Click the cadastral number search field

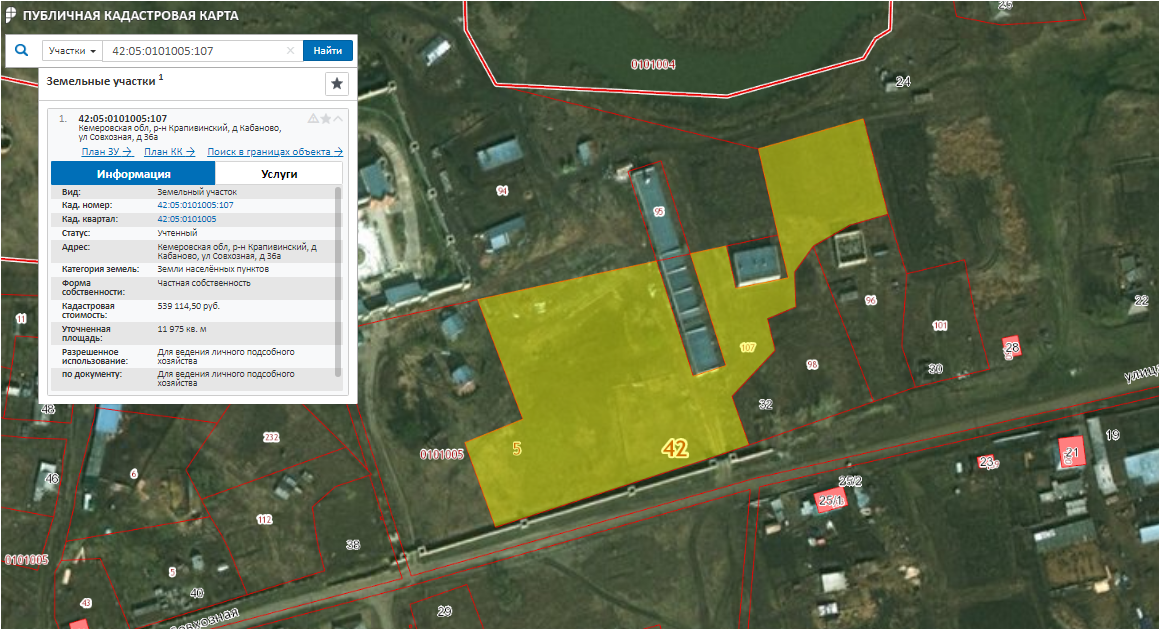[195, 51]
